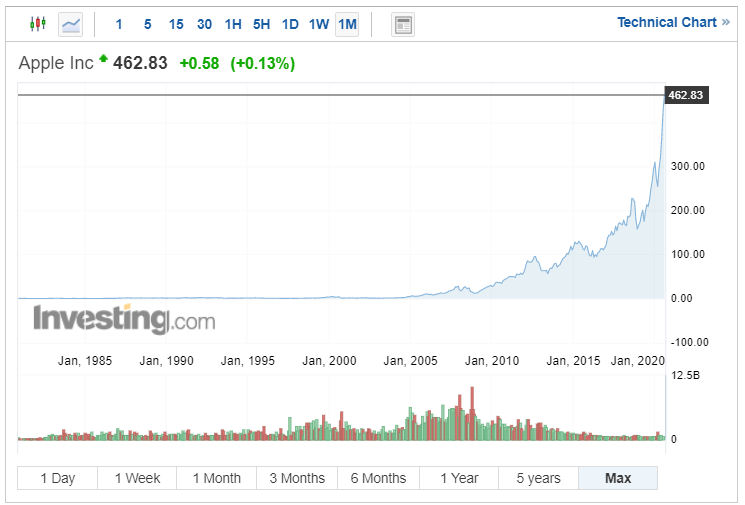Pick the 3 Months range
The image size is (745, 505).
(297, 478)
